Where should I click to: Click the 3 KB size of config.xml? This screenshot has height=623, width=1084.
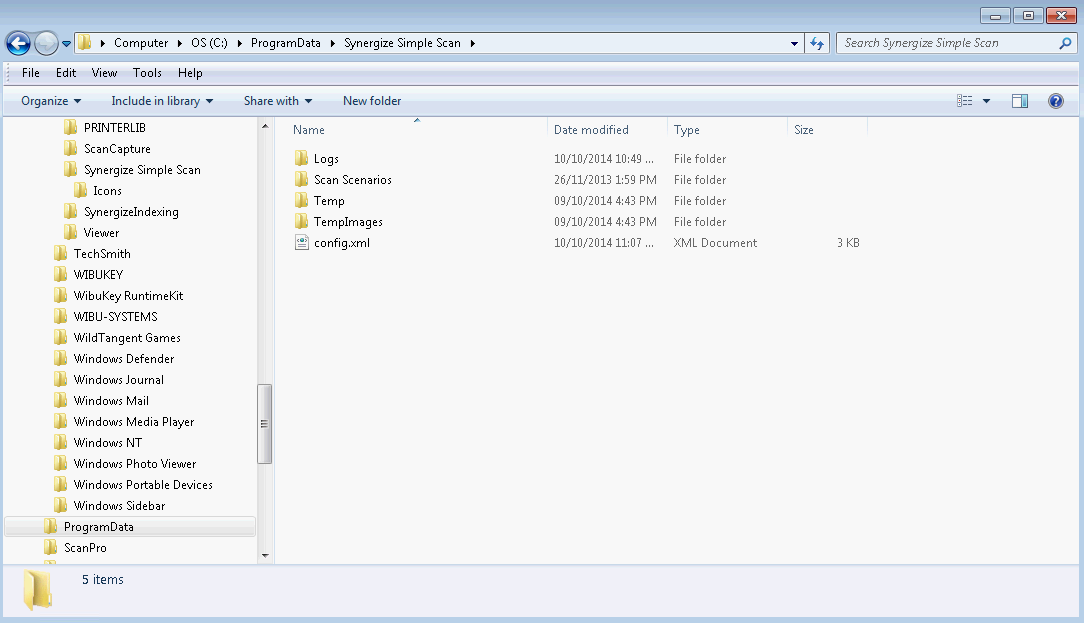848,243
